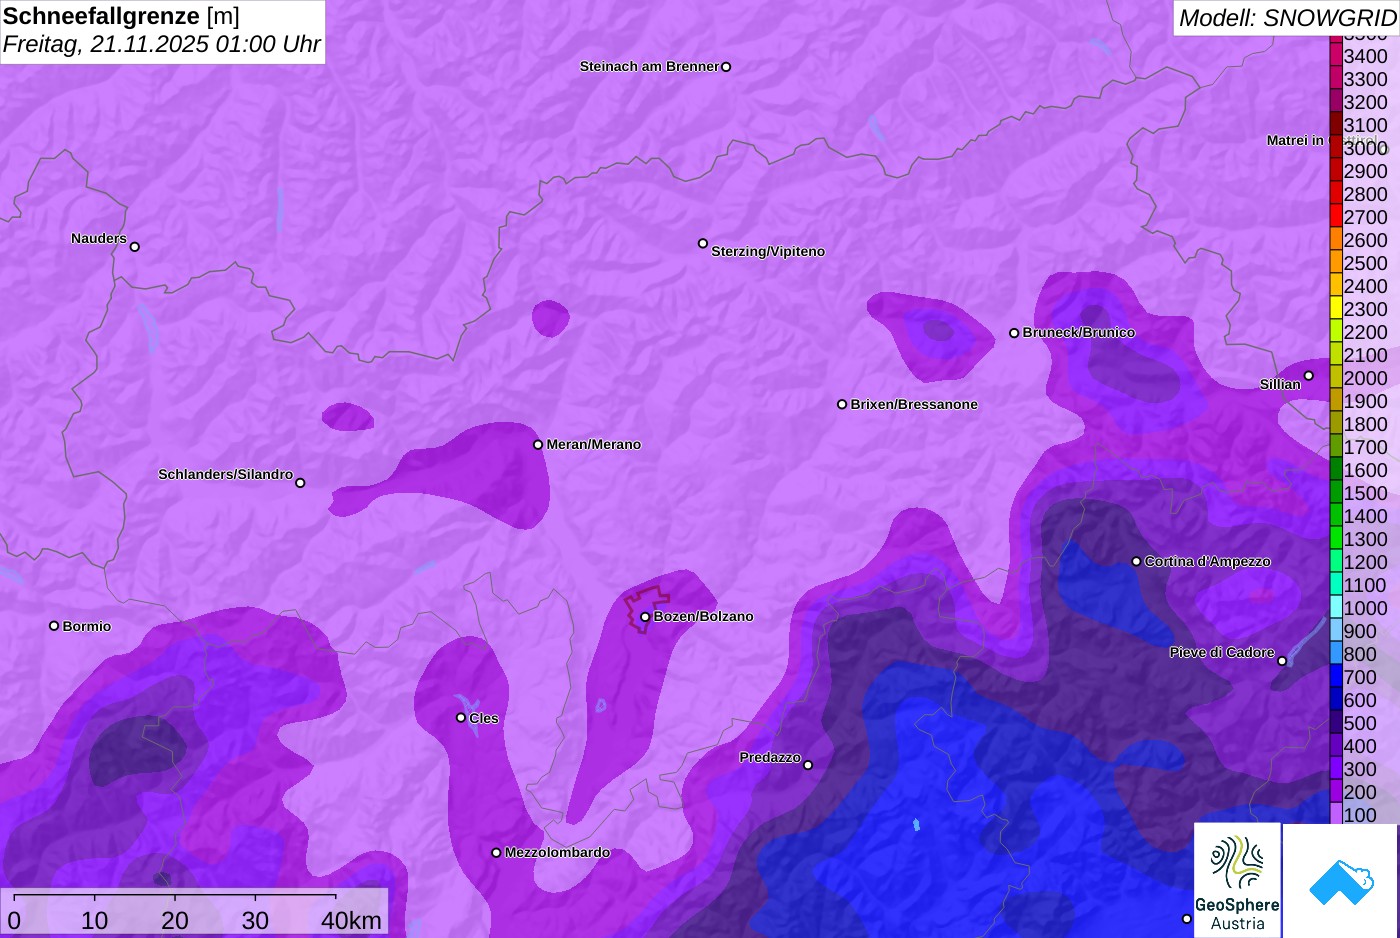This screenshot has width=1400, height=938.
Task: Click the Modell: SNOWGRID label
Action: 1287,18
